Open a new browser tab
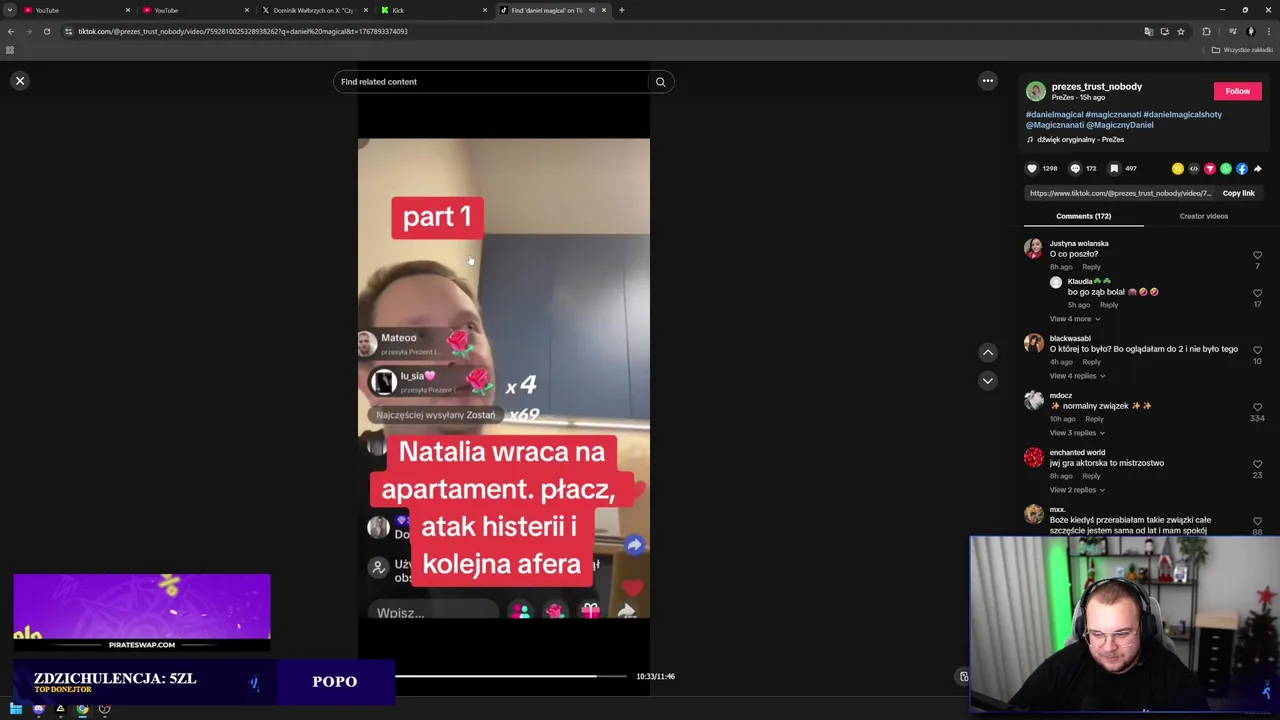The width and height of the screenshot is (1280, 720). point(621,10)
